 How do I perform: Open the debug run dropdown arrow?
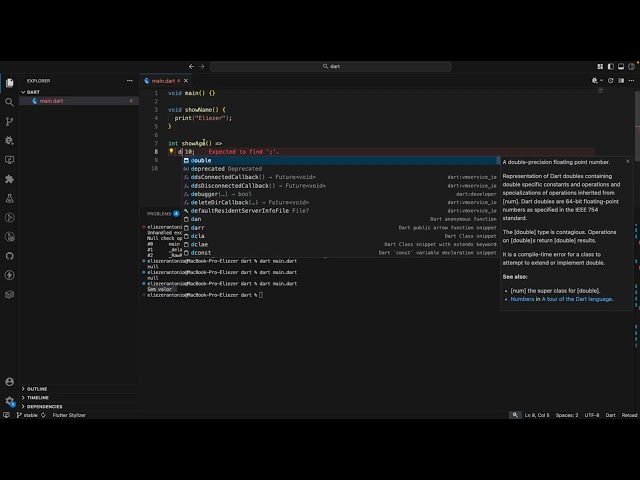(x=601, y=81)
